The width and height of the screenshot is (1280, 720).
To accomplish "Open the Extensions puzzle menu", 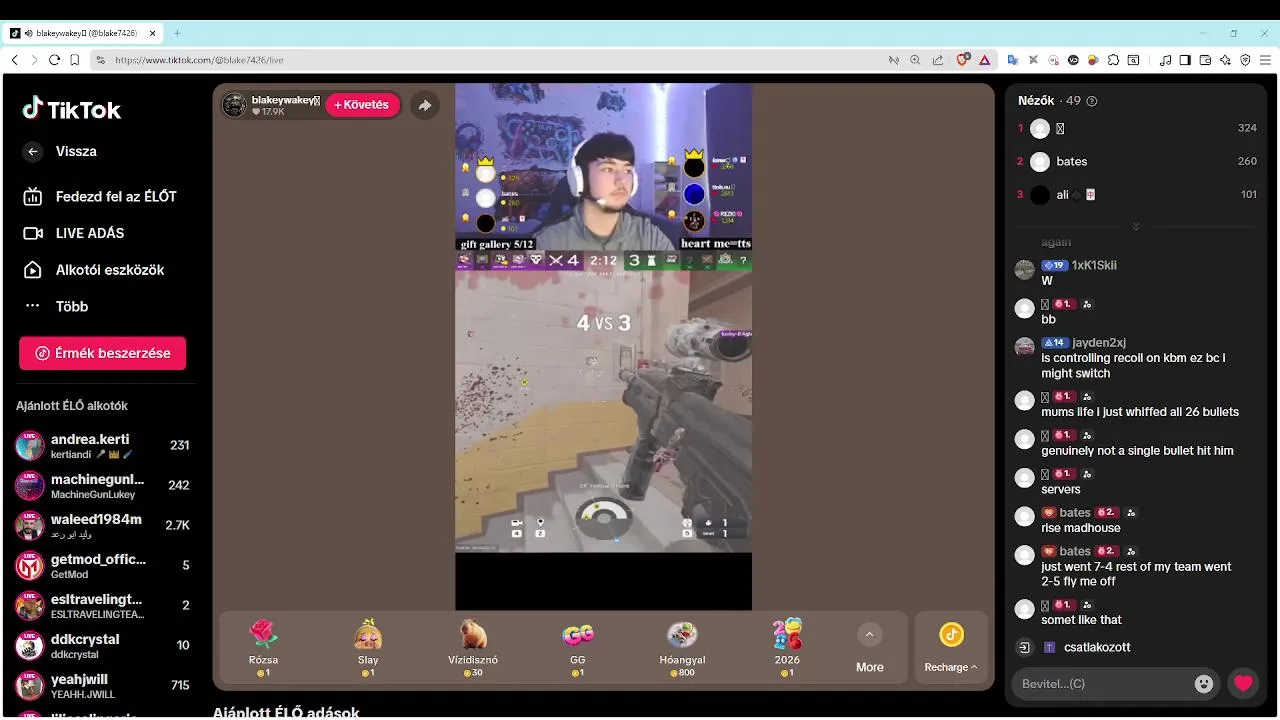I will point(1113,60).
